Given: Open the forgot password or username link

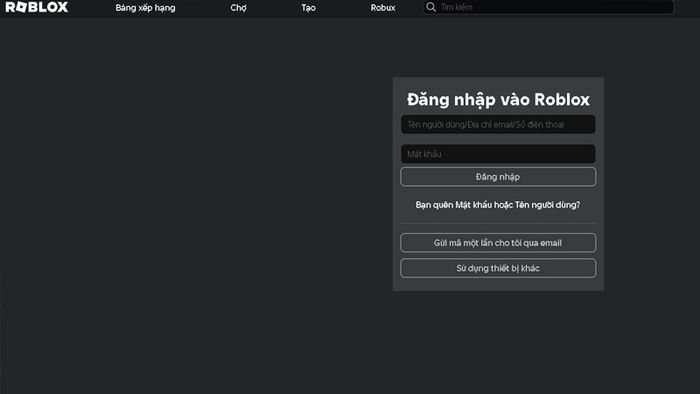Looking at the screenshot, I should [x=498, y=205].
